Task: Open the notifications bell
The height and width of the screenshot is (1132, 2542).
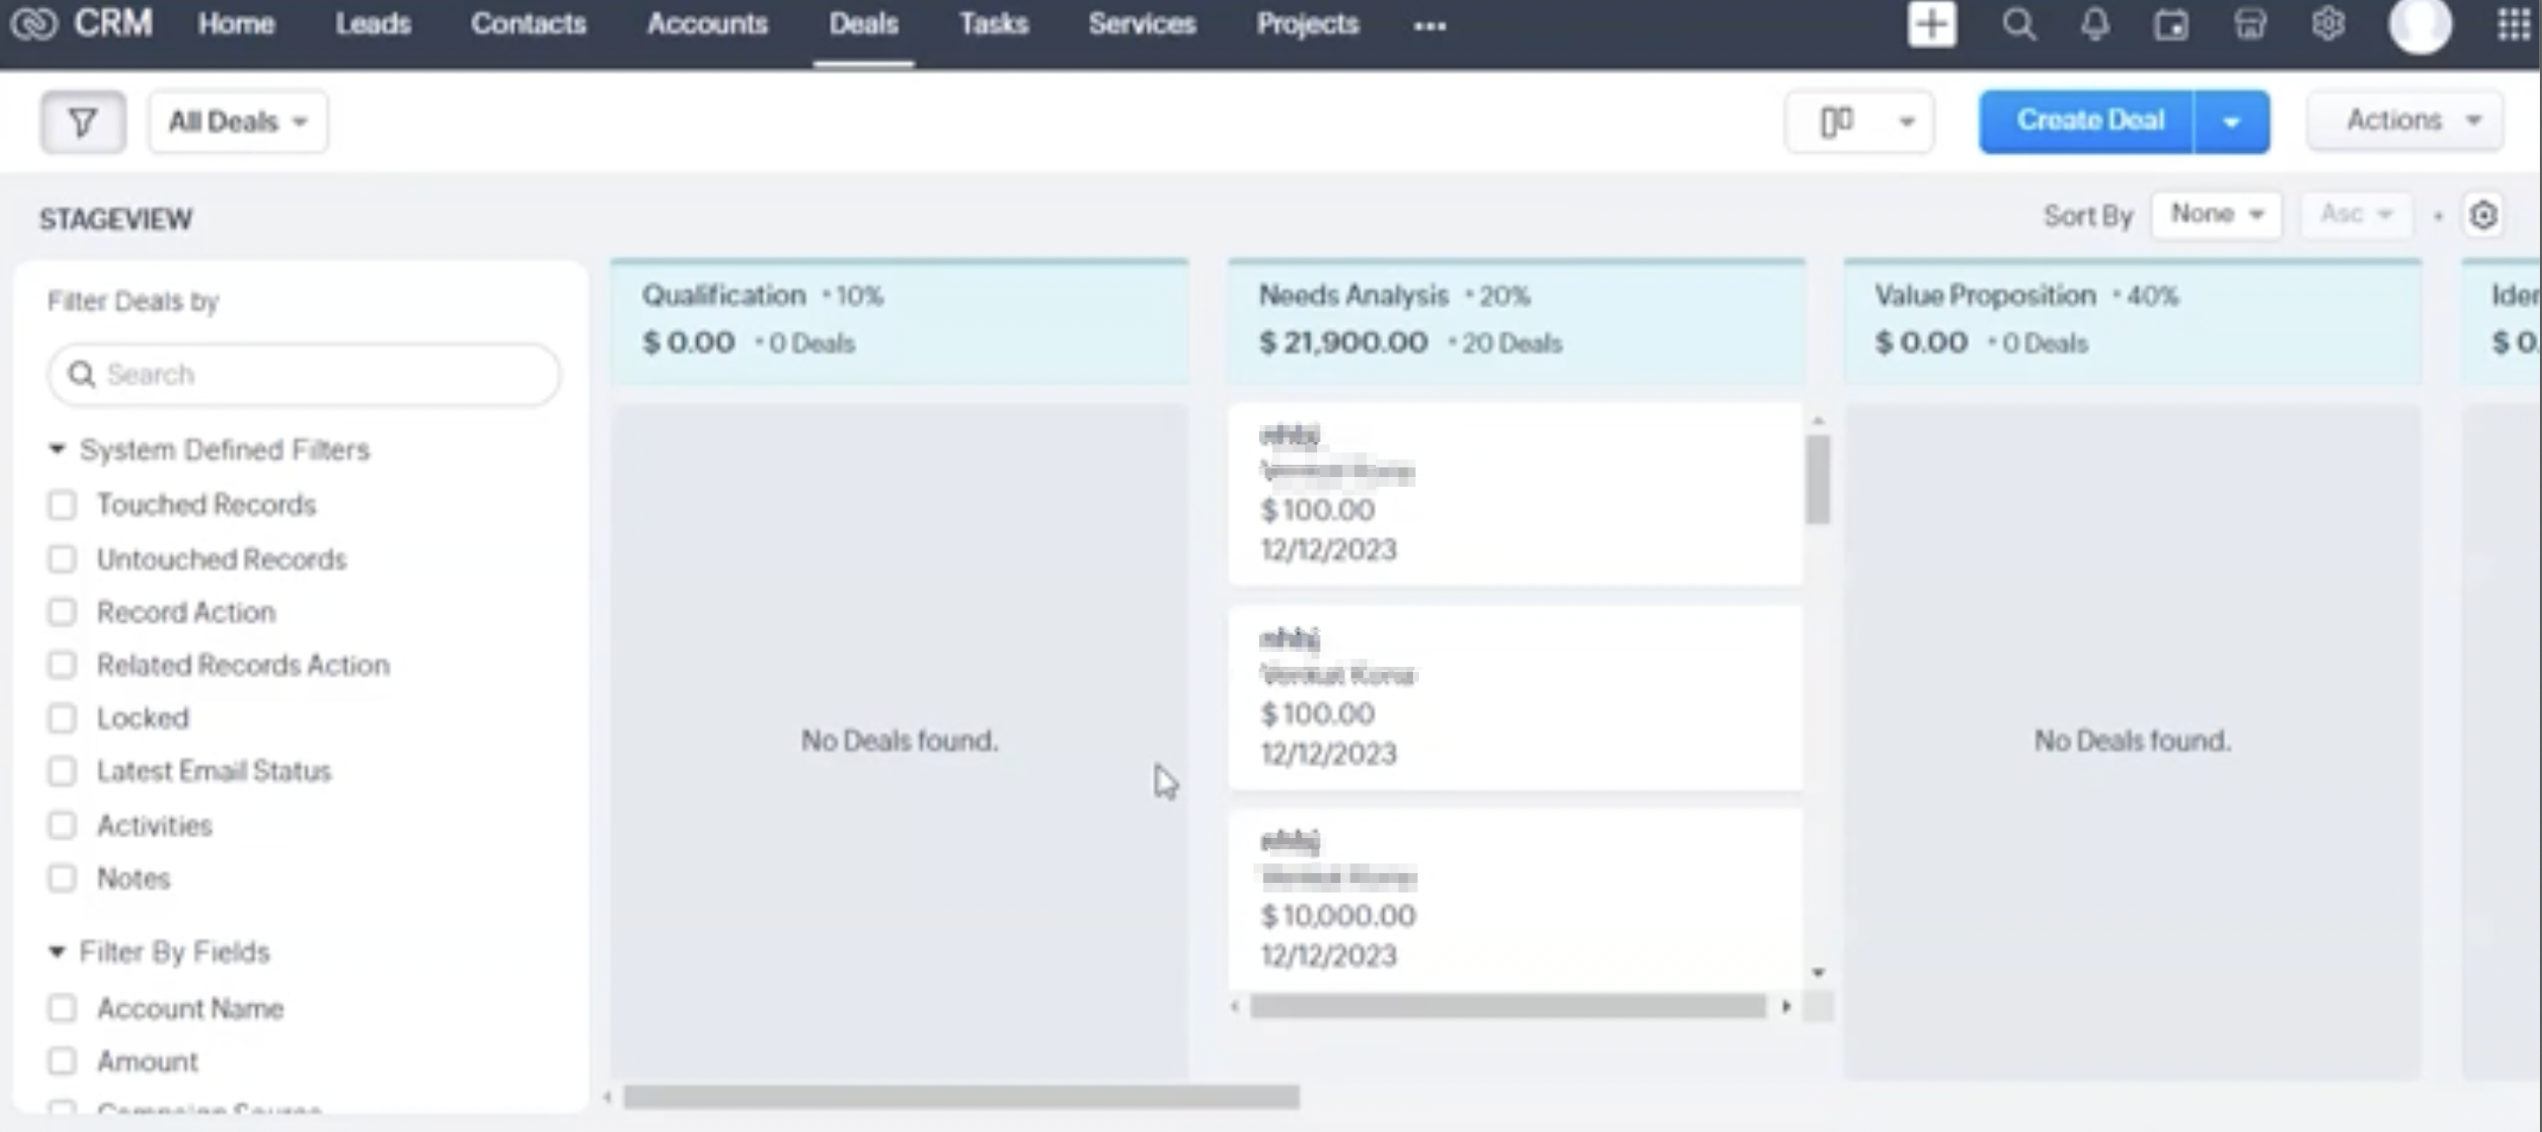Action: 2095,24
